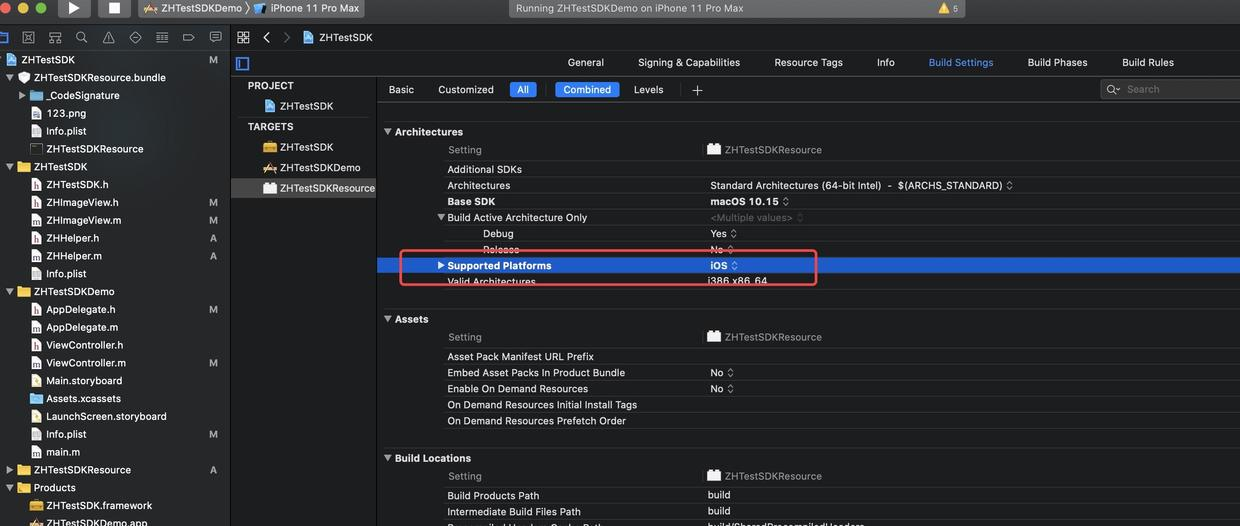1240x526 pixels.
Task: Select the All settings filter
Action: [x=522, y=89]
